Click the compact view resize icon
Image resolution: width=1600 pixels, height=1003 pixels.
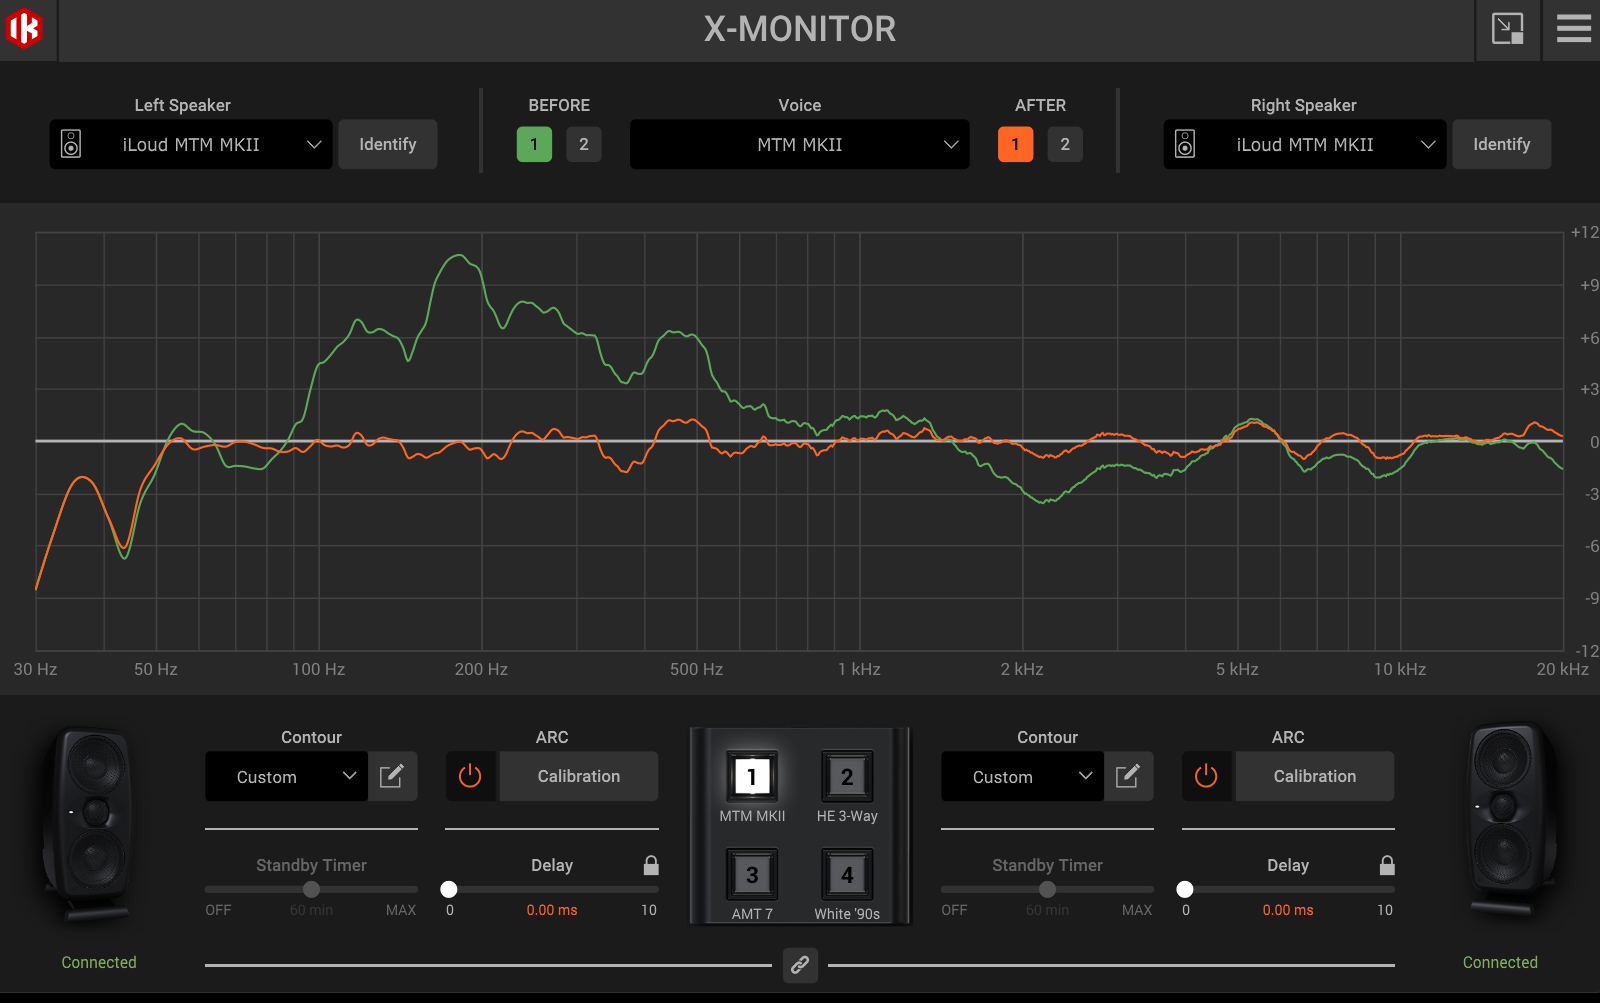click(x=1507, y=29)
